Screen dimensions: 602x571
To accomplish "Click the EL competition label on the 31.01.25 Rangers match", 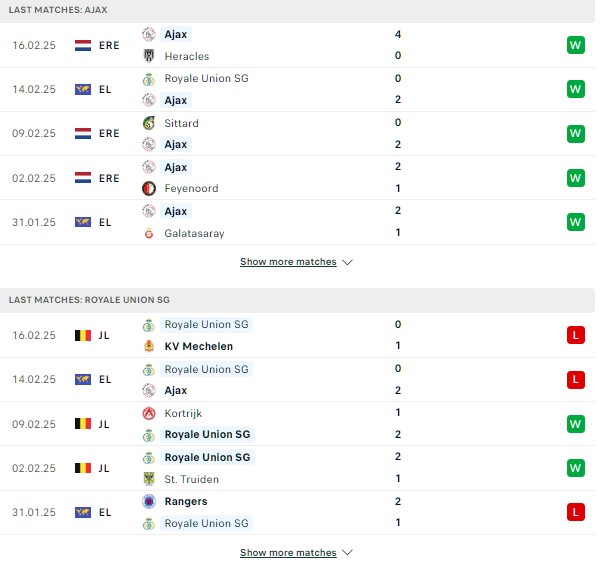I will point(105,512).
